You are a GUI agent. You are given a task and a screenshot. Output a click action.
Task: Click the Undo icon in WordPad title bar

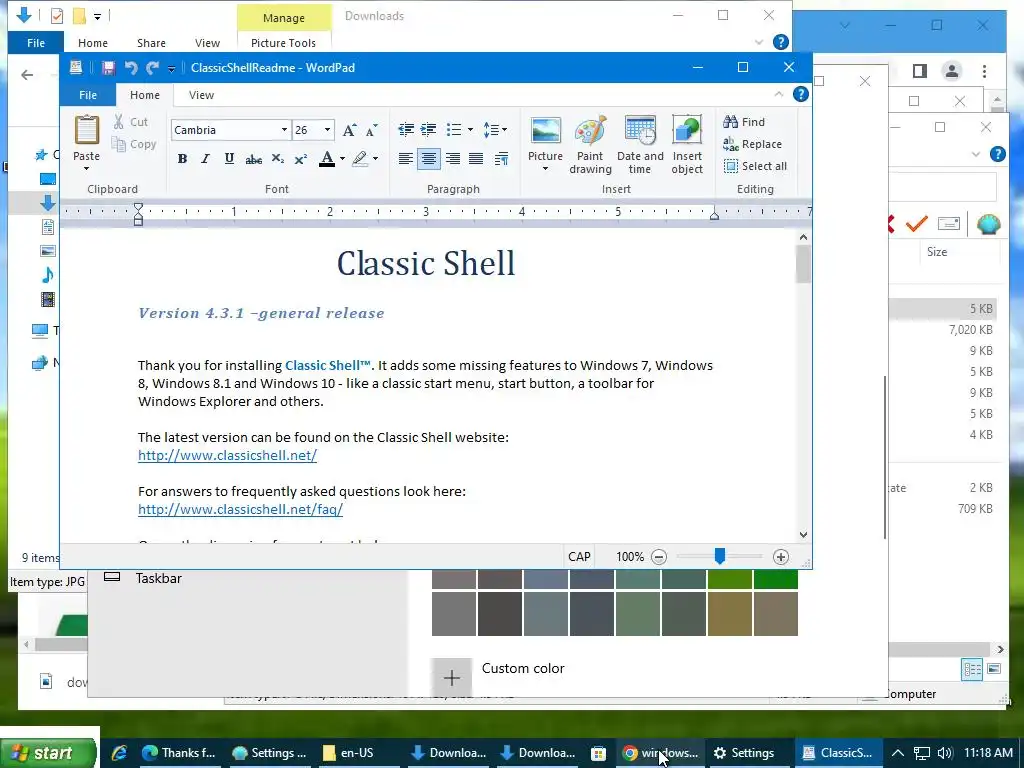click(131, 68)
